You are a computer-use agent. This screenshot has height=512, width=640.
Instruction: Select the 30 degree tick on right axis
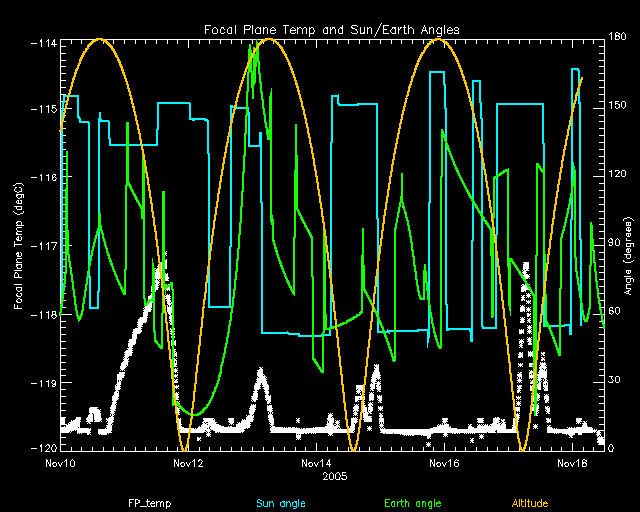click(614, 381)
